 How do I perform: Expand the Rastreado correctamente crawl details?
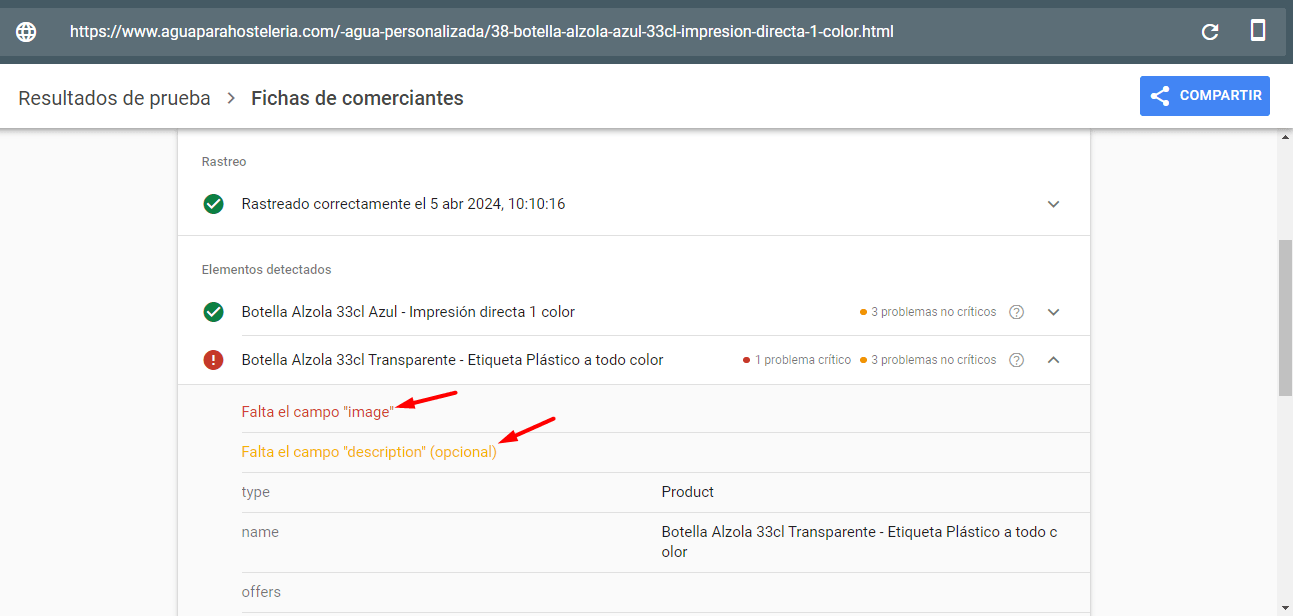(1053, 204)
